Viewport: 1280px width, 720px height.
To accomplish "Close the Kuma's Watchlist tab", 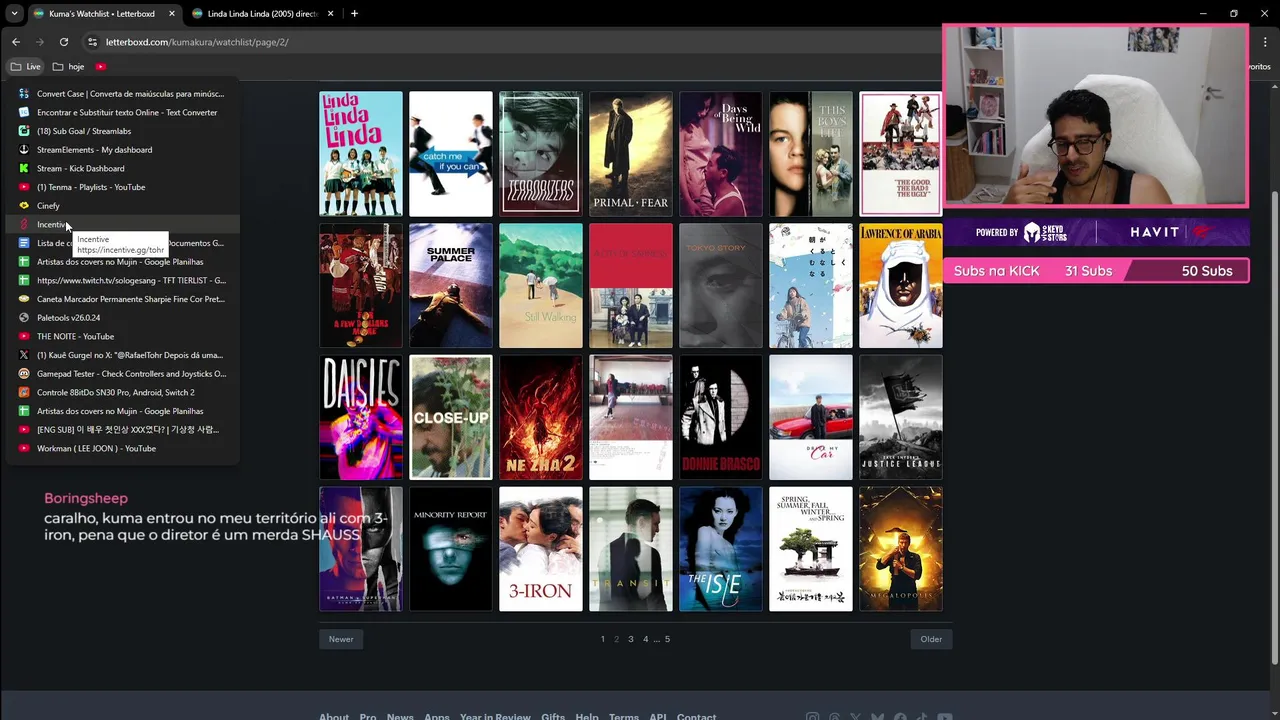I will [172, 14].
